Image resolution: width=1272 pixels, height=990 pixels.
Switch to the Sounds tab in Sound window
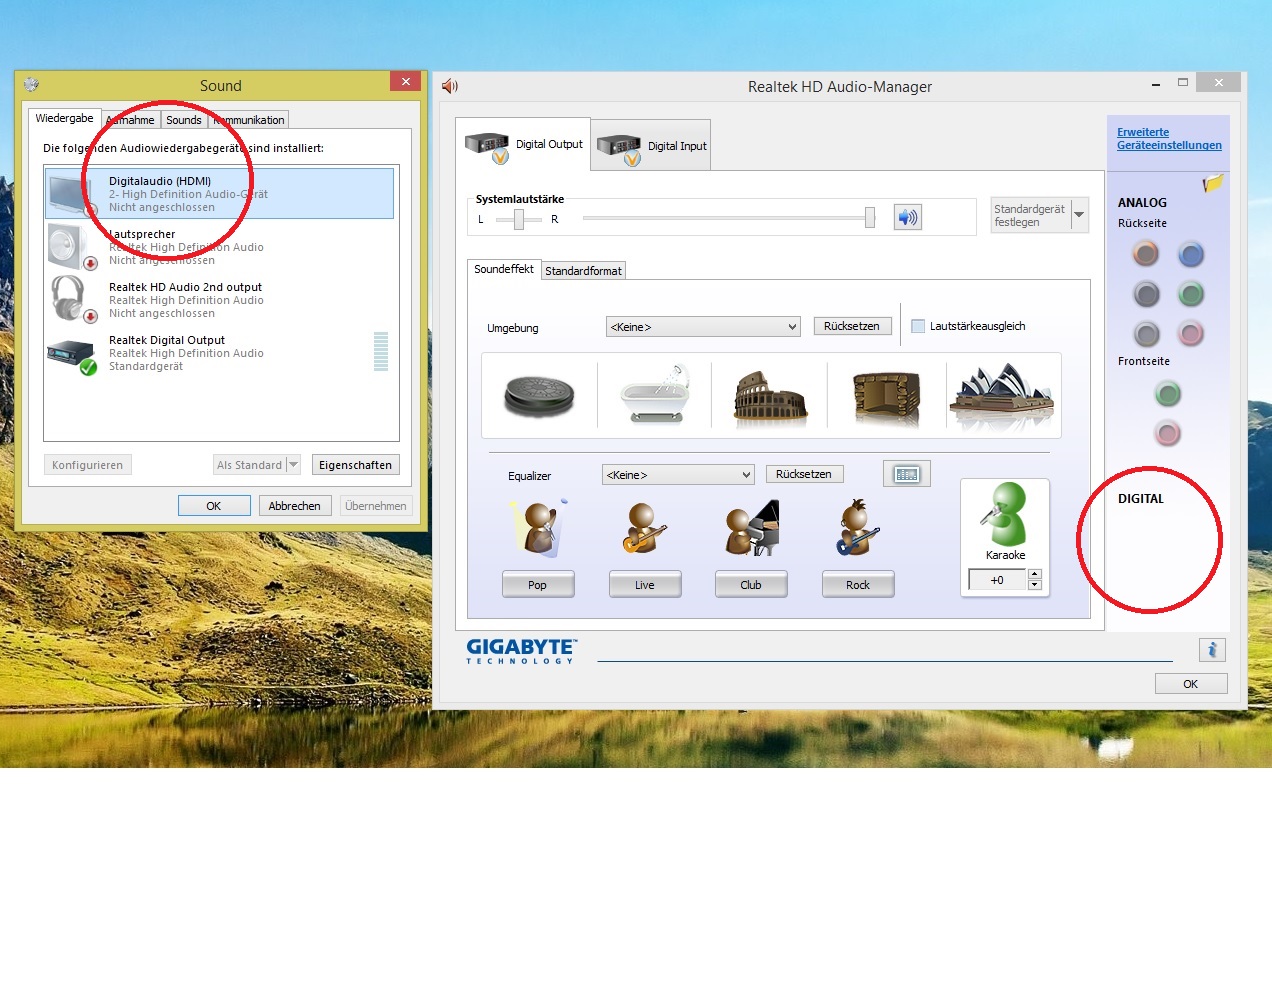click(x=184, y=120)
